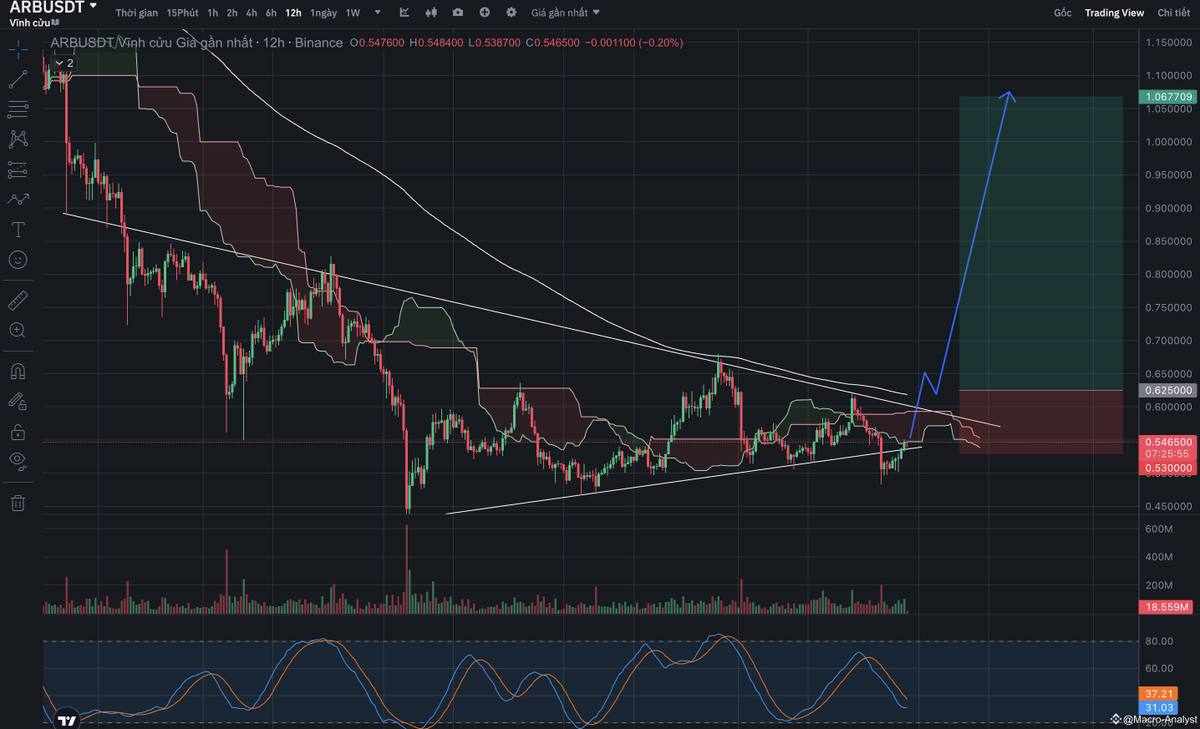Click the 80.00 oscillator axis label

pos(1157,641)
